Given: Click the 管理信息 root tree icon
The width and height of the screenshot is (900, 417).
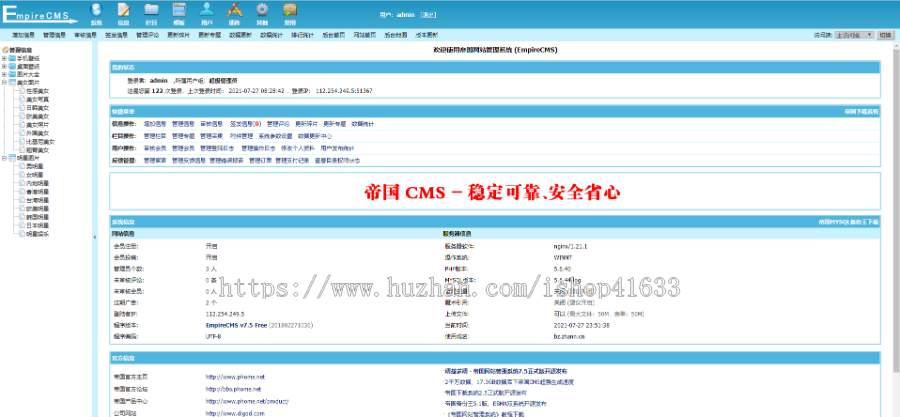Looking at the screenshot, I should (5, 50).
